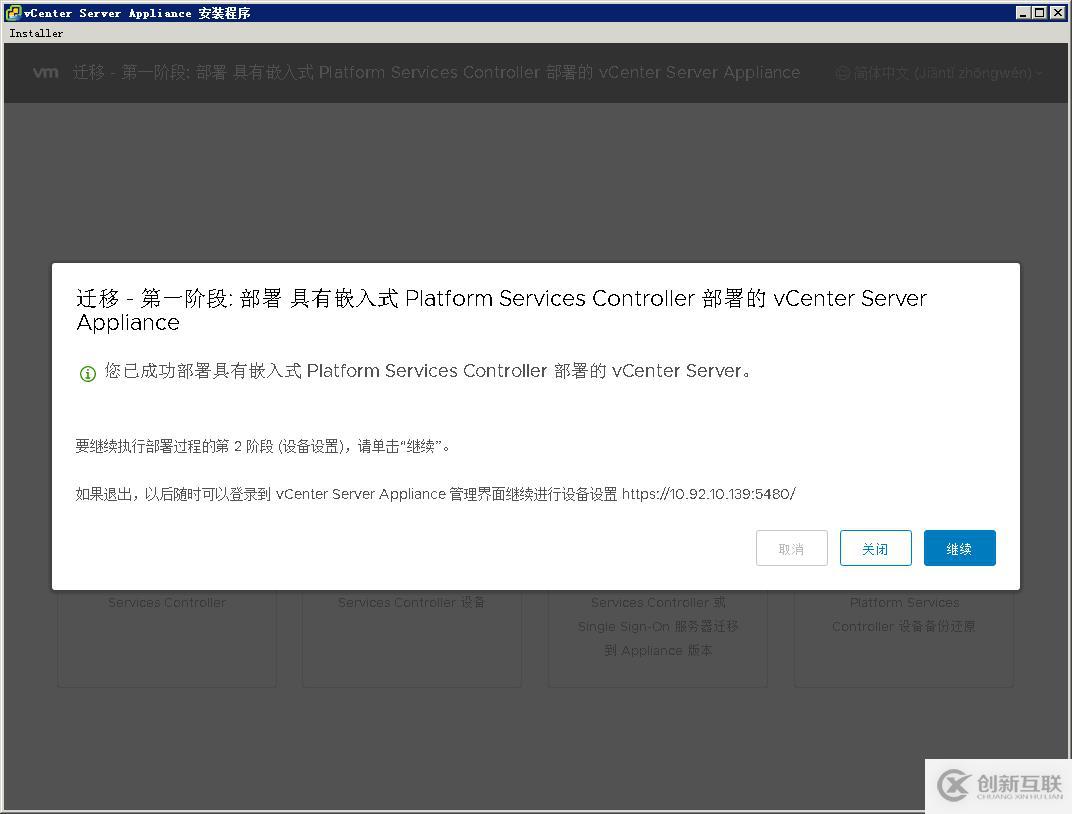The width and height of the screenshot is (1072, 814).
Task: Click the 继续 (Continue) button
Action: 959,548
